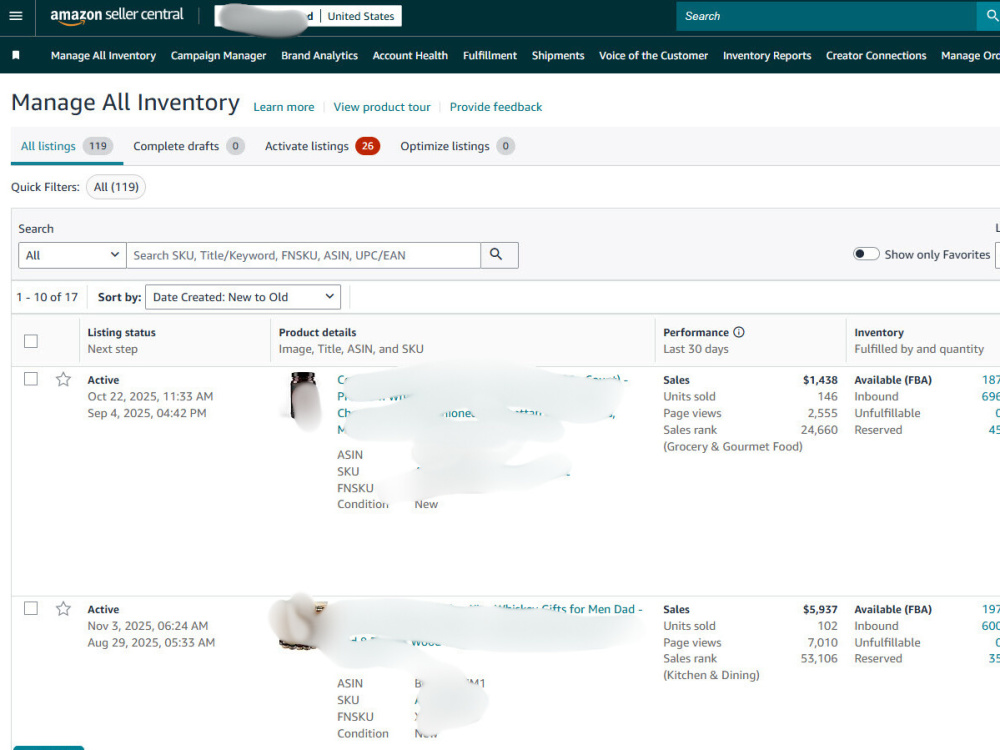Click the Performance info icon
This screenshot has width=1000, height=750.
click(739, 332)
